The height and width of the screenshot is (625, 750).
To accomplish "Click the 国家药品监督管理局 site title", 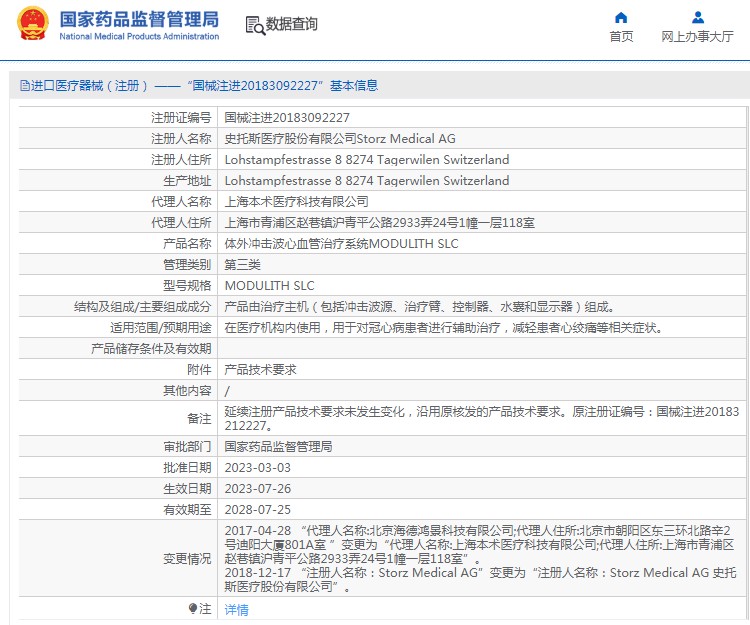I will (139, 19).
